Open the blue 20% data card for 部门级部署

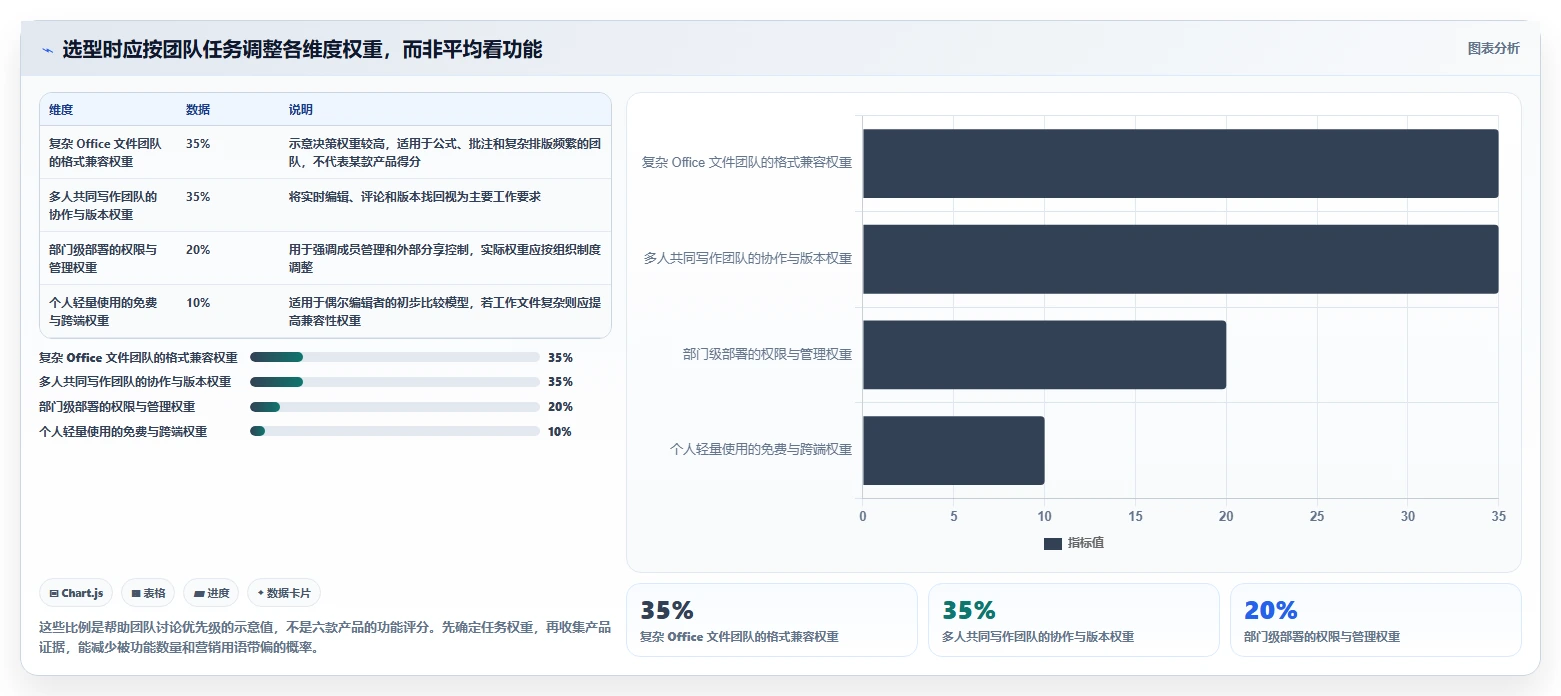coord(1376,620)
